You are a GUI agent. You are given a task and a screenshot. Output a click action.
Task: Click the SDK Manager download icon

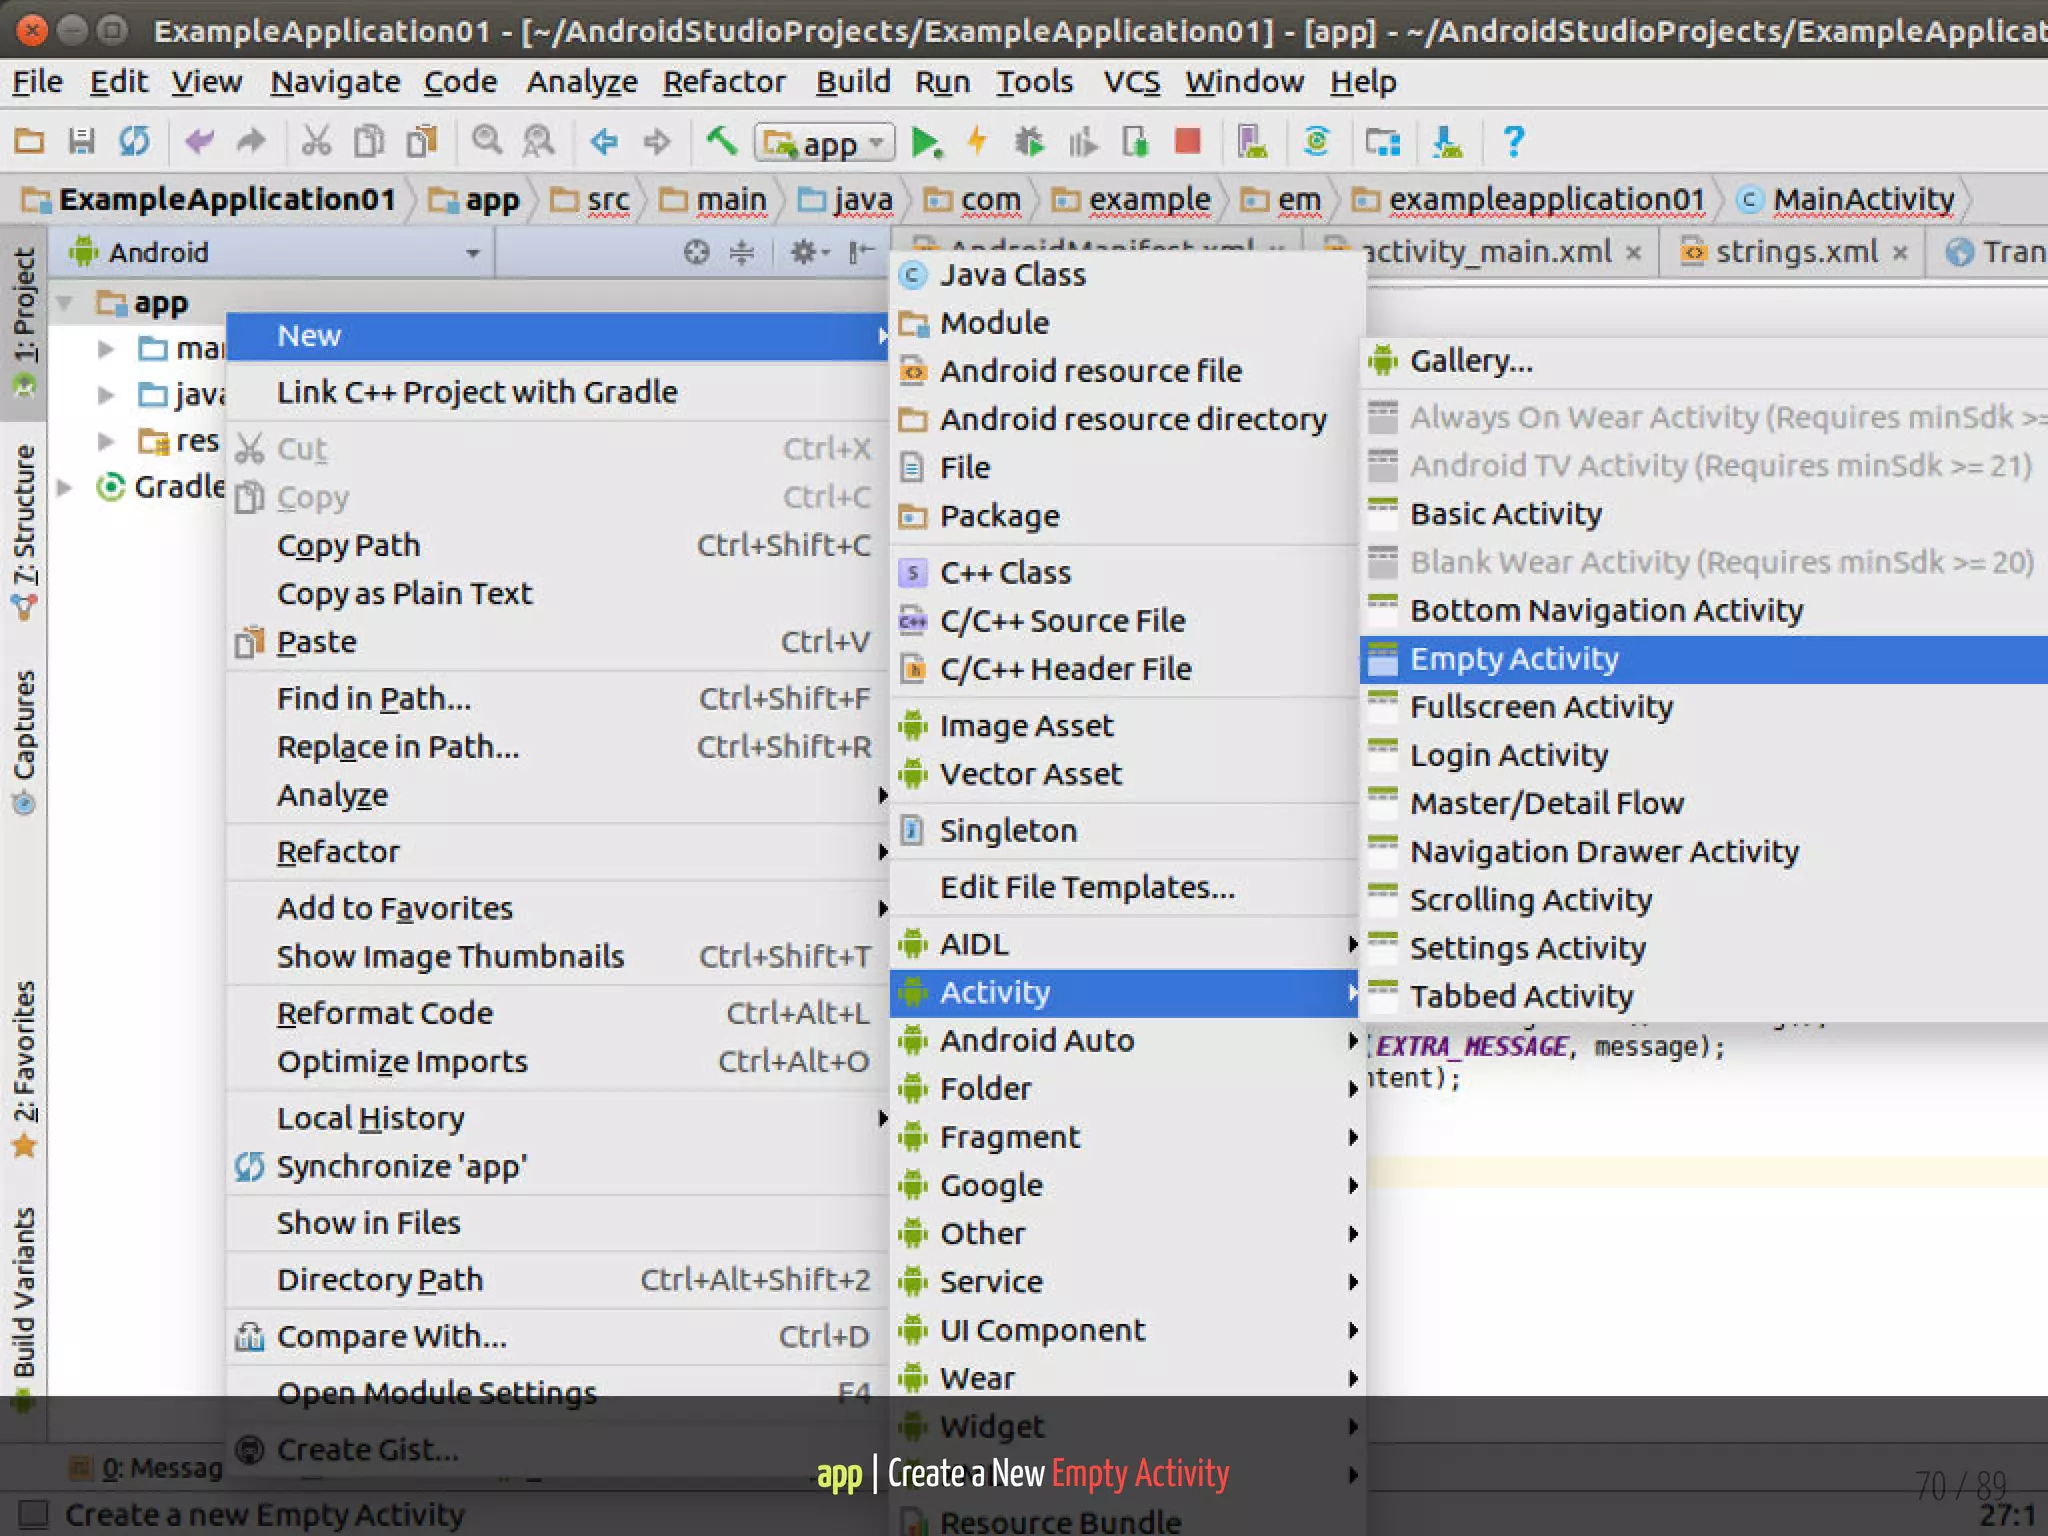(1447, 142)
